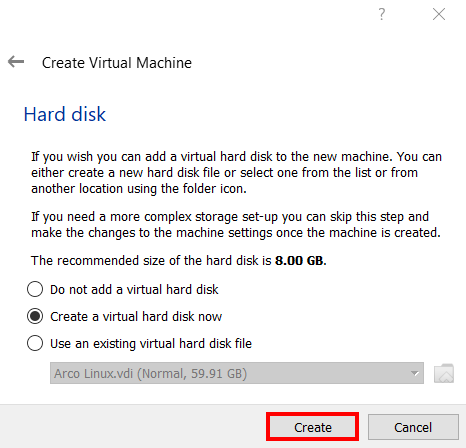Click the 'Hard disk' page heading
This screenshot has width=466, height=448.
click(x=65, y=114)
